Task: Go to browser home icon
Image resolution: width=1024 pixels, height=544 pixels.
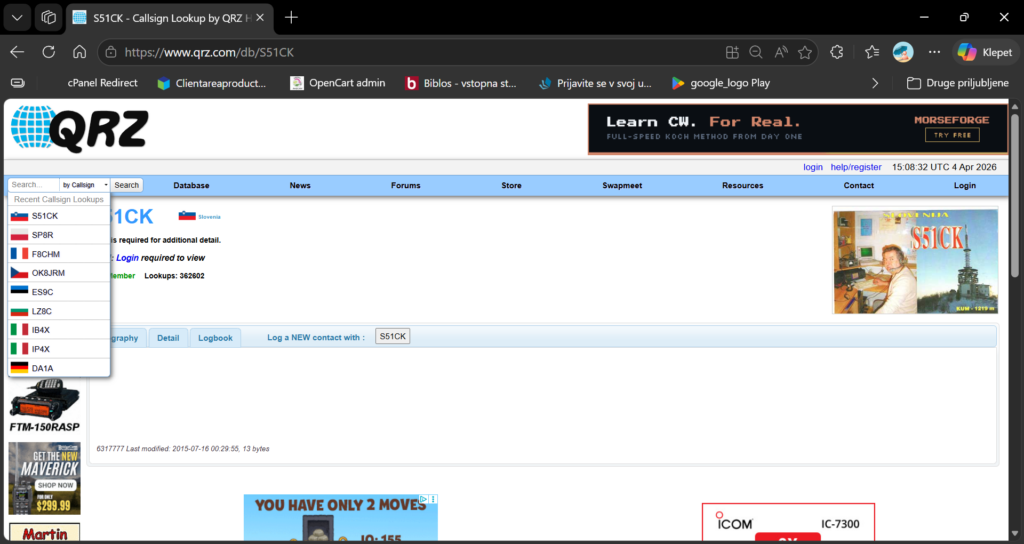Action: pos(79,52)
